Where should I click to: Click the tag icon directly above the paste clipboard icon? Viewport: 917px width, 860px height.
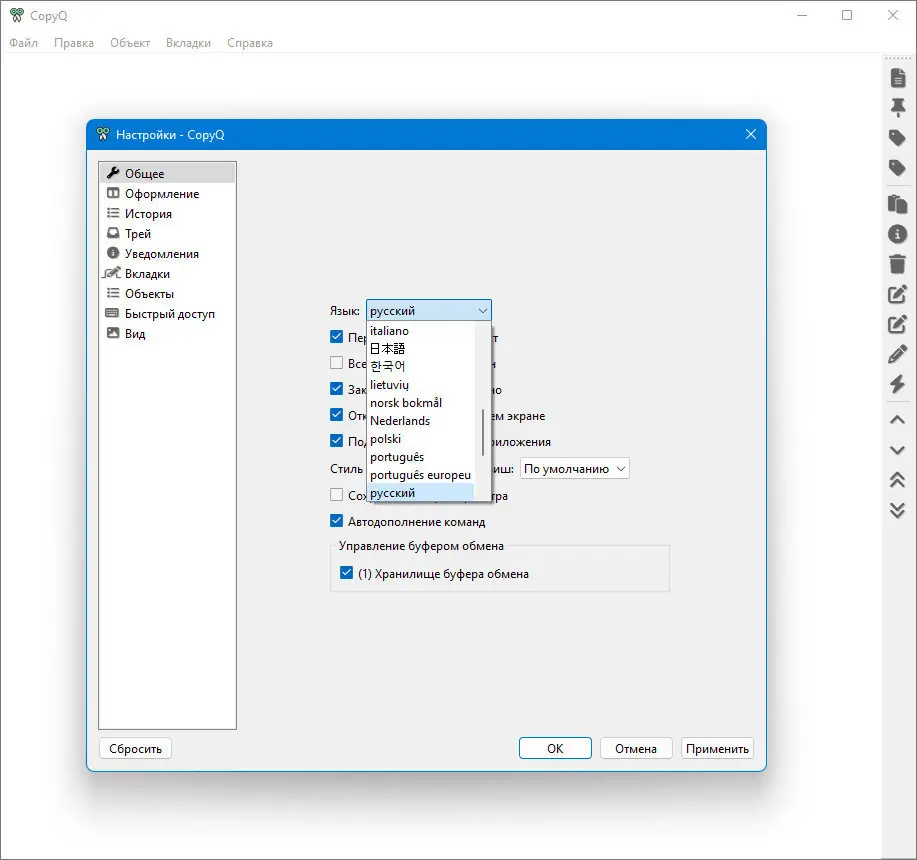click(898, 168)
